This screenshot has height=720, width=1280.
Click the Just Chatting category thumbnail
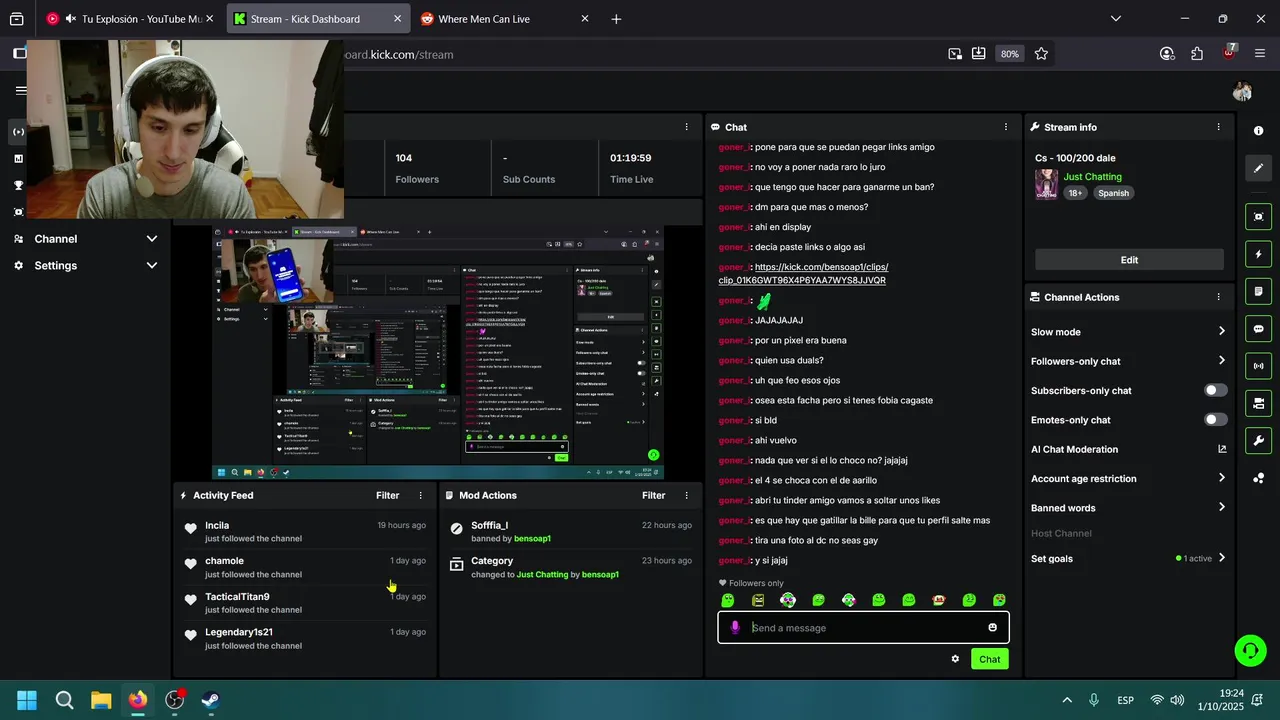(1046, 184)
